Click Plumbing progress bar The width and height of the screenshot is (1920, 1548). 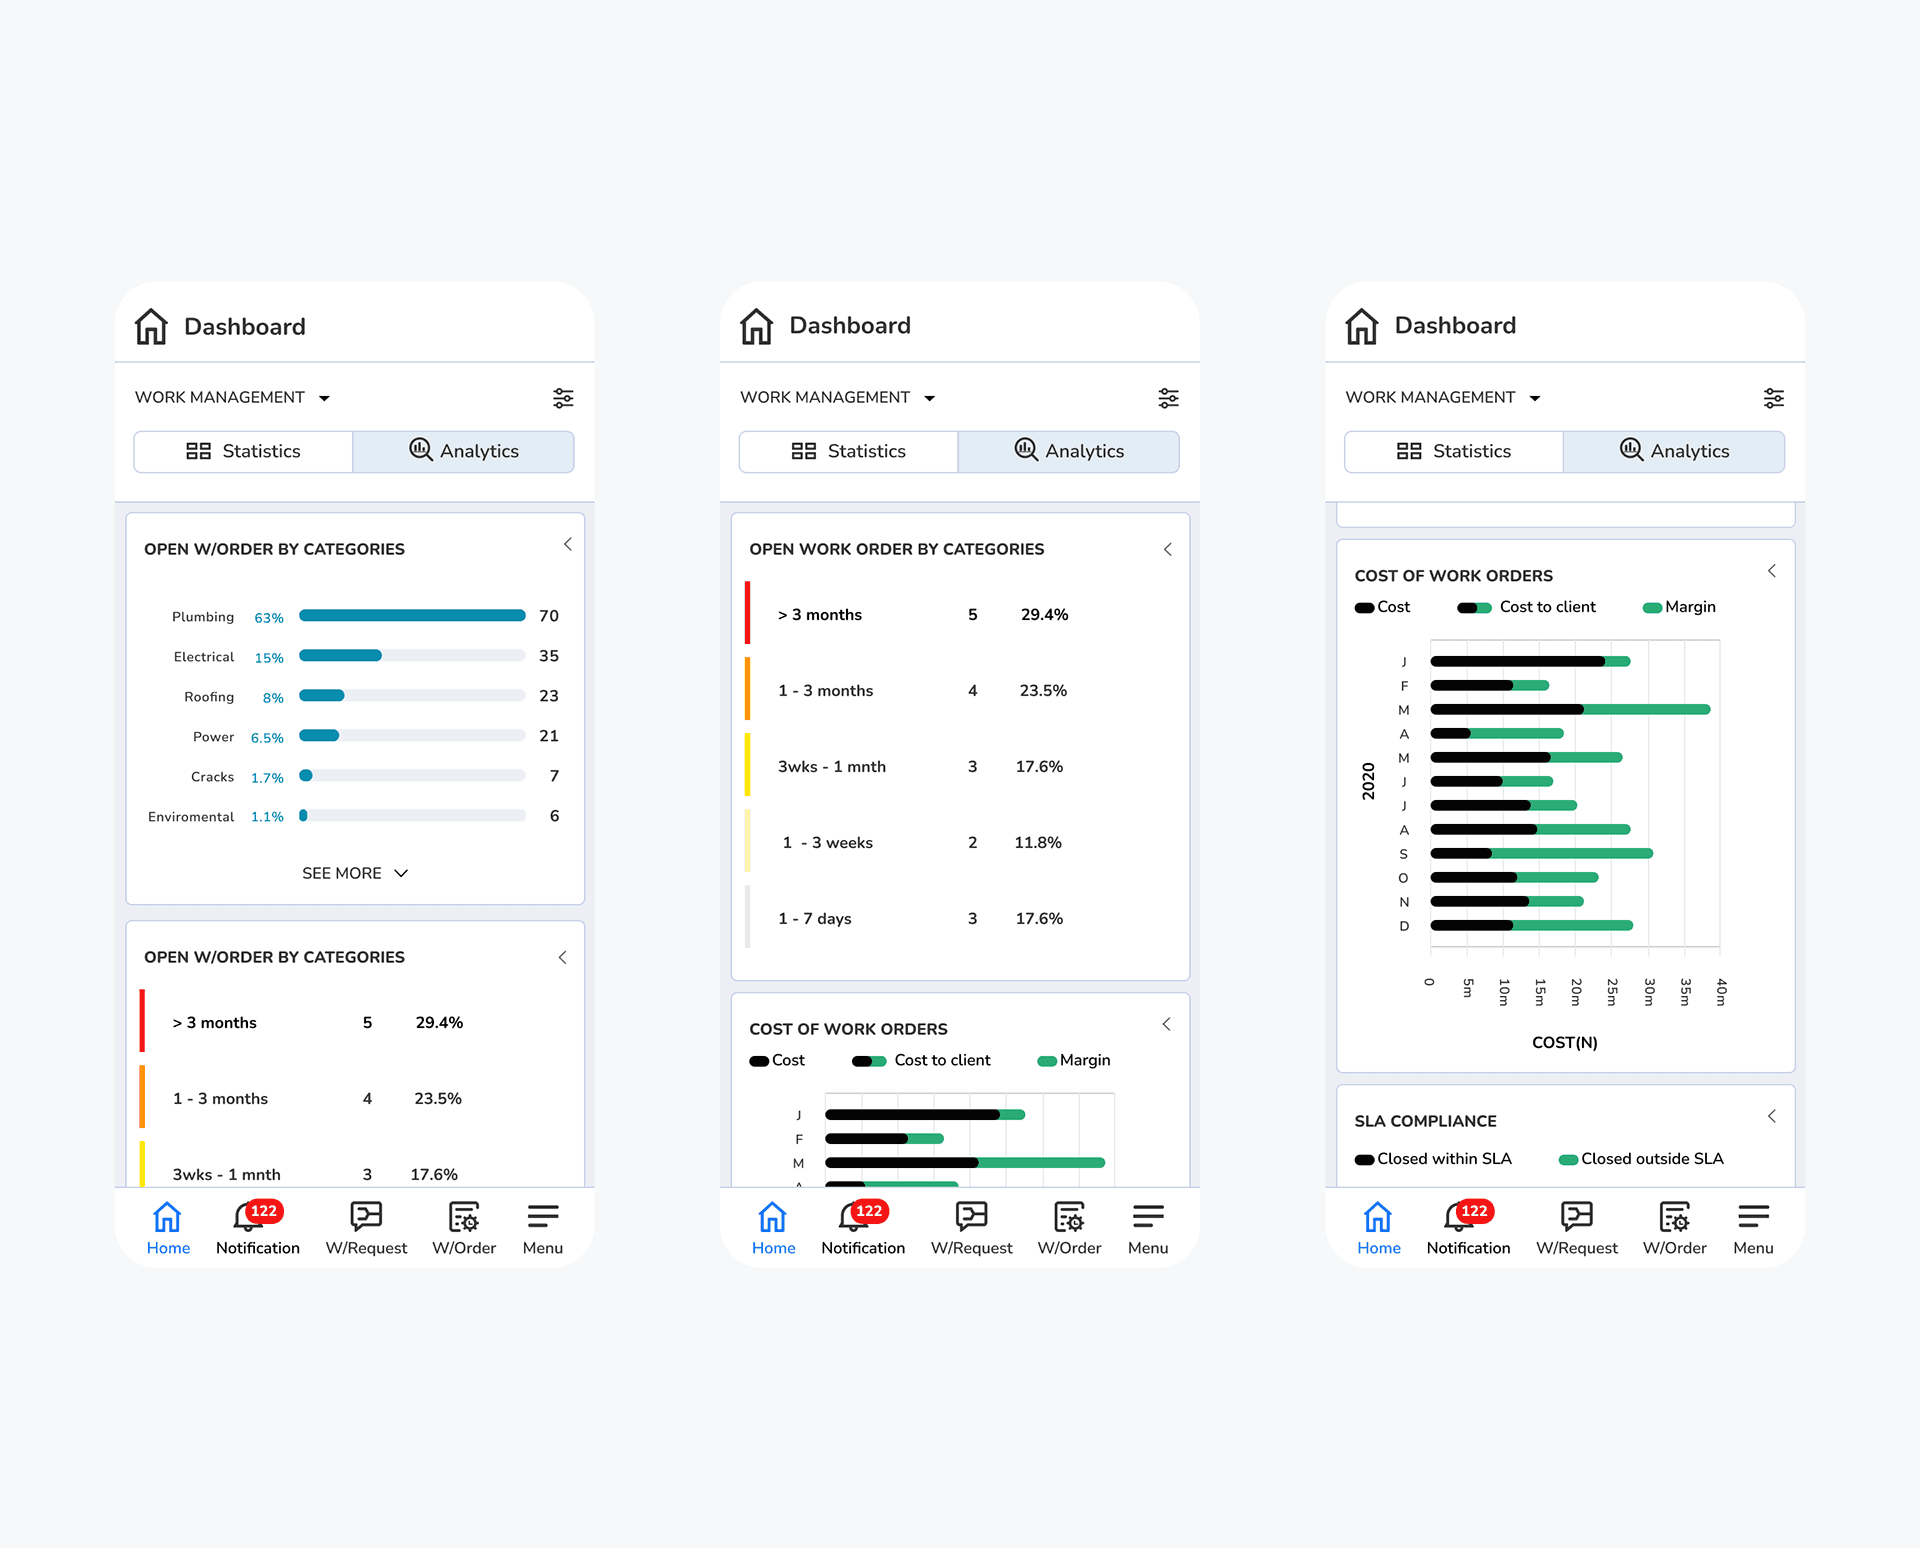coord(412,616)
